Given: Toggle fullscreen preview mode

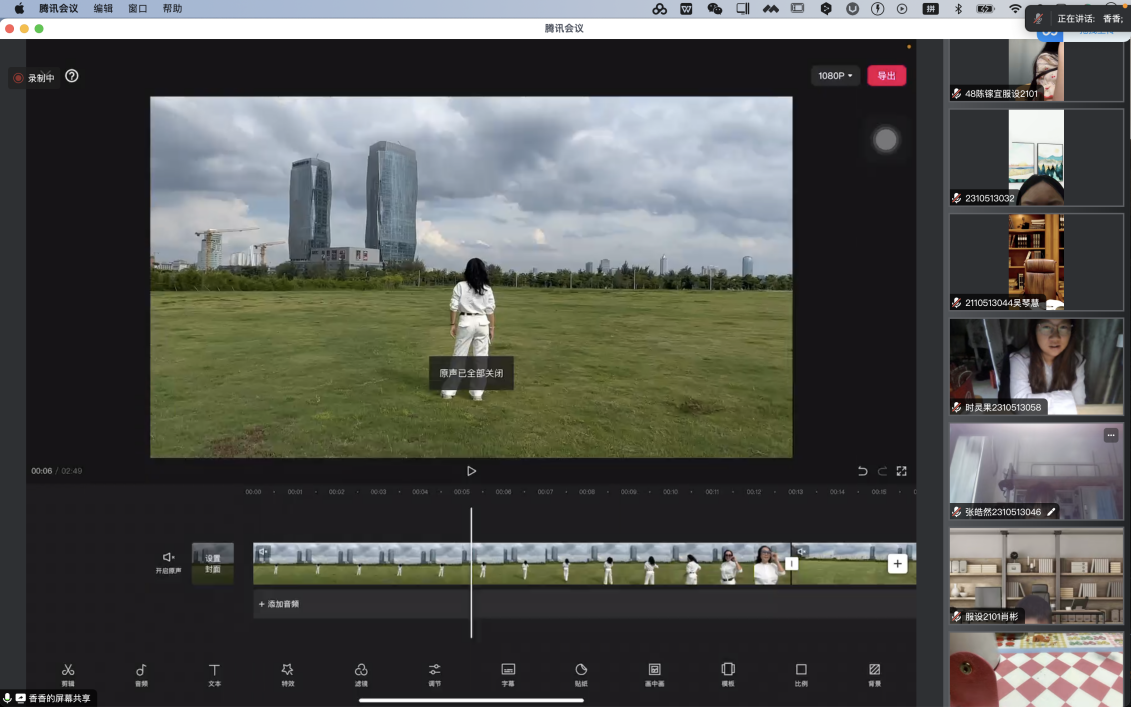Looking at the screenshot, I should (x=901, y=471).
